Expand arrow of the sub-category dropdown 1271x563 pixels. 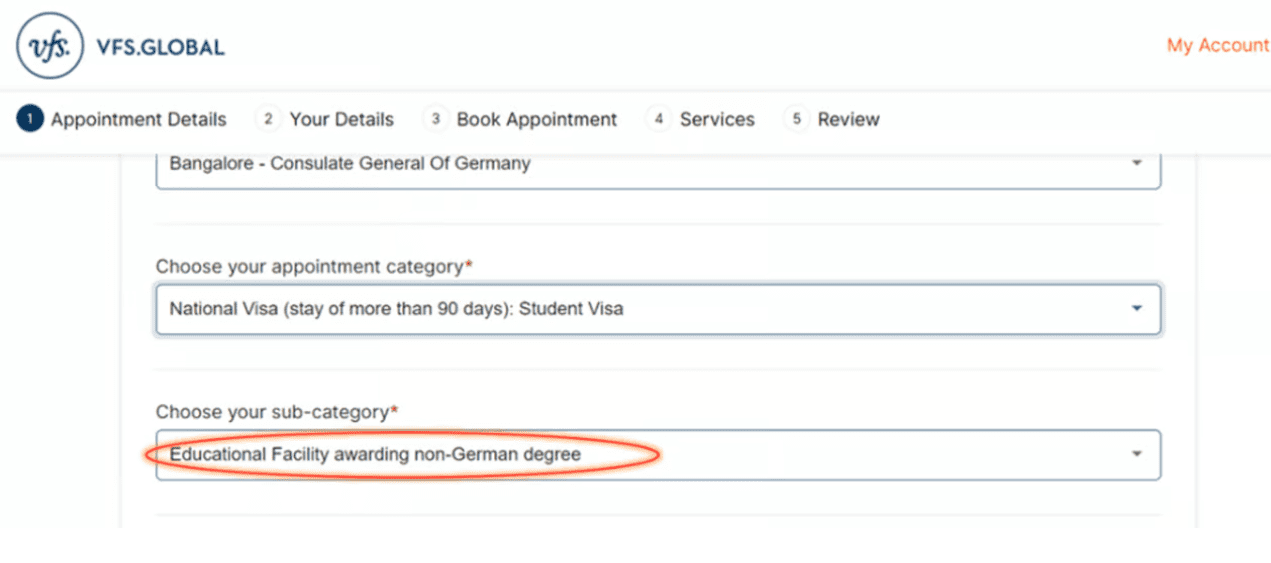[1136, 454]
